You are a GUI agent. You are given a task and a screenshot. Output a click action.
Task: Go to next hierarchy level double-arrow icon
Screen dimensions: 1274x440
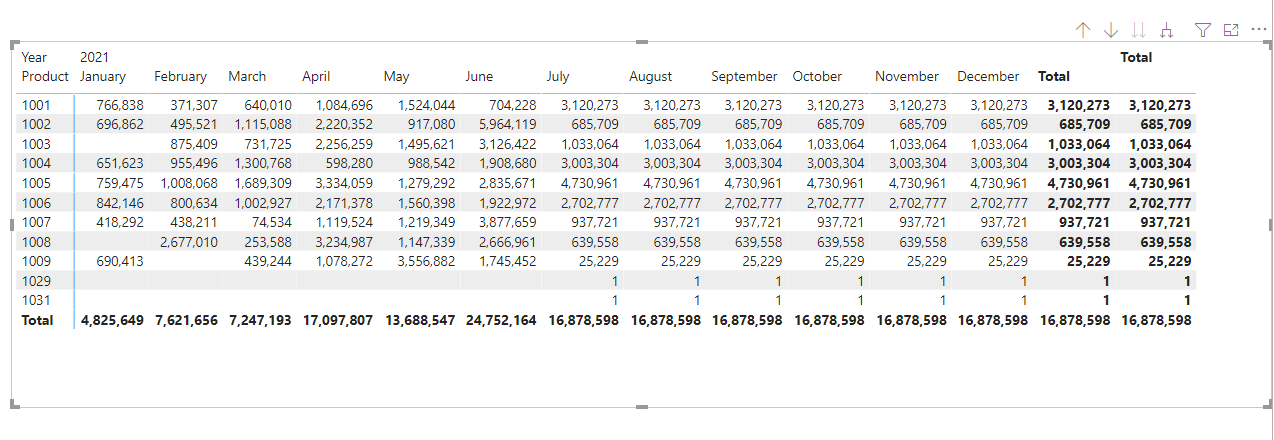coord(1138,30)
